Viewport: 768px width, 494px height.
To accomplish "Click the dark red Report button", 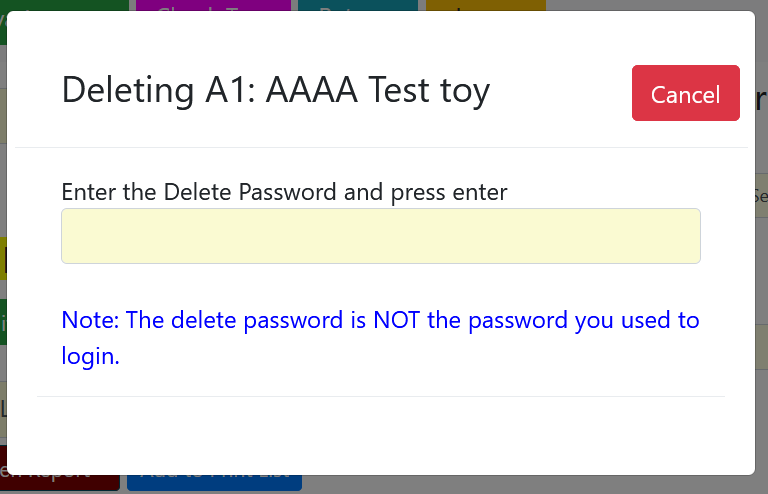I will [58, 483].
